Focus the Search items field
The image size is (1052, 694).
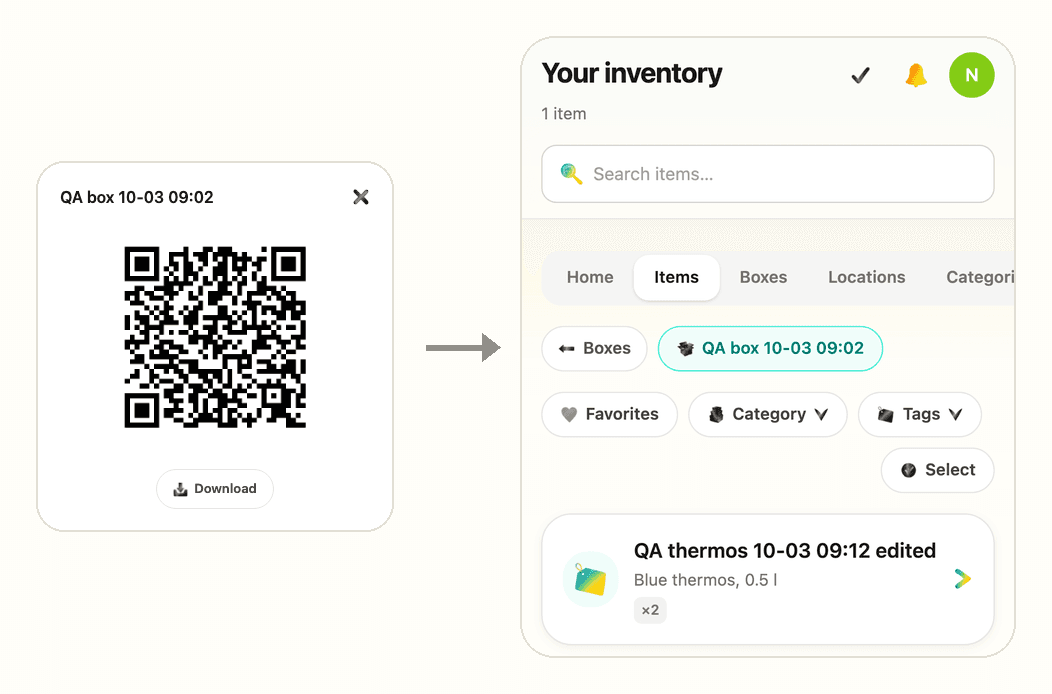768,174
